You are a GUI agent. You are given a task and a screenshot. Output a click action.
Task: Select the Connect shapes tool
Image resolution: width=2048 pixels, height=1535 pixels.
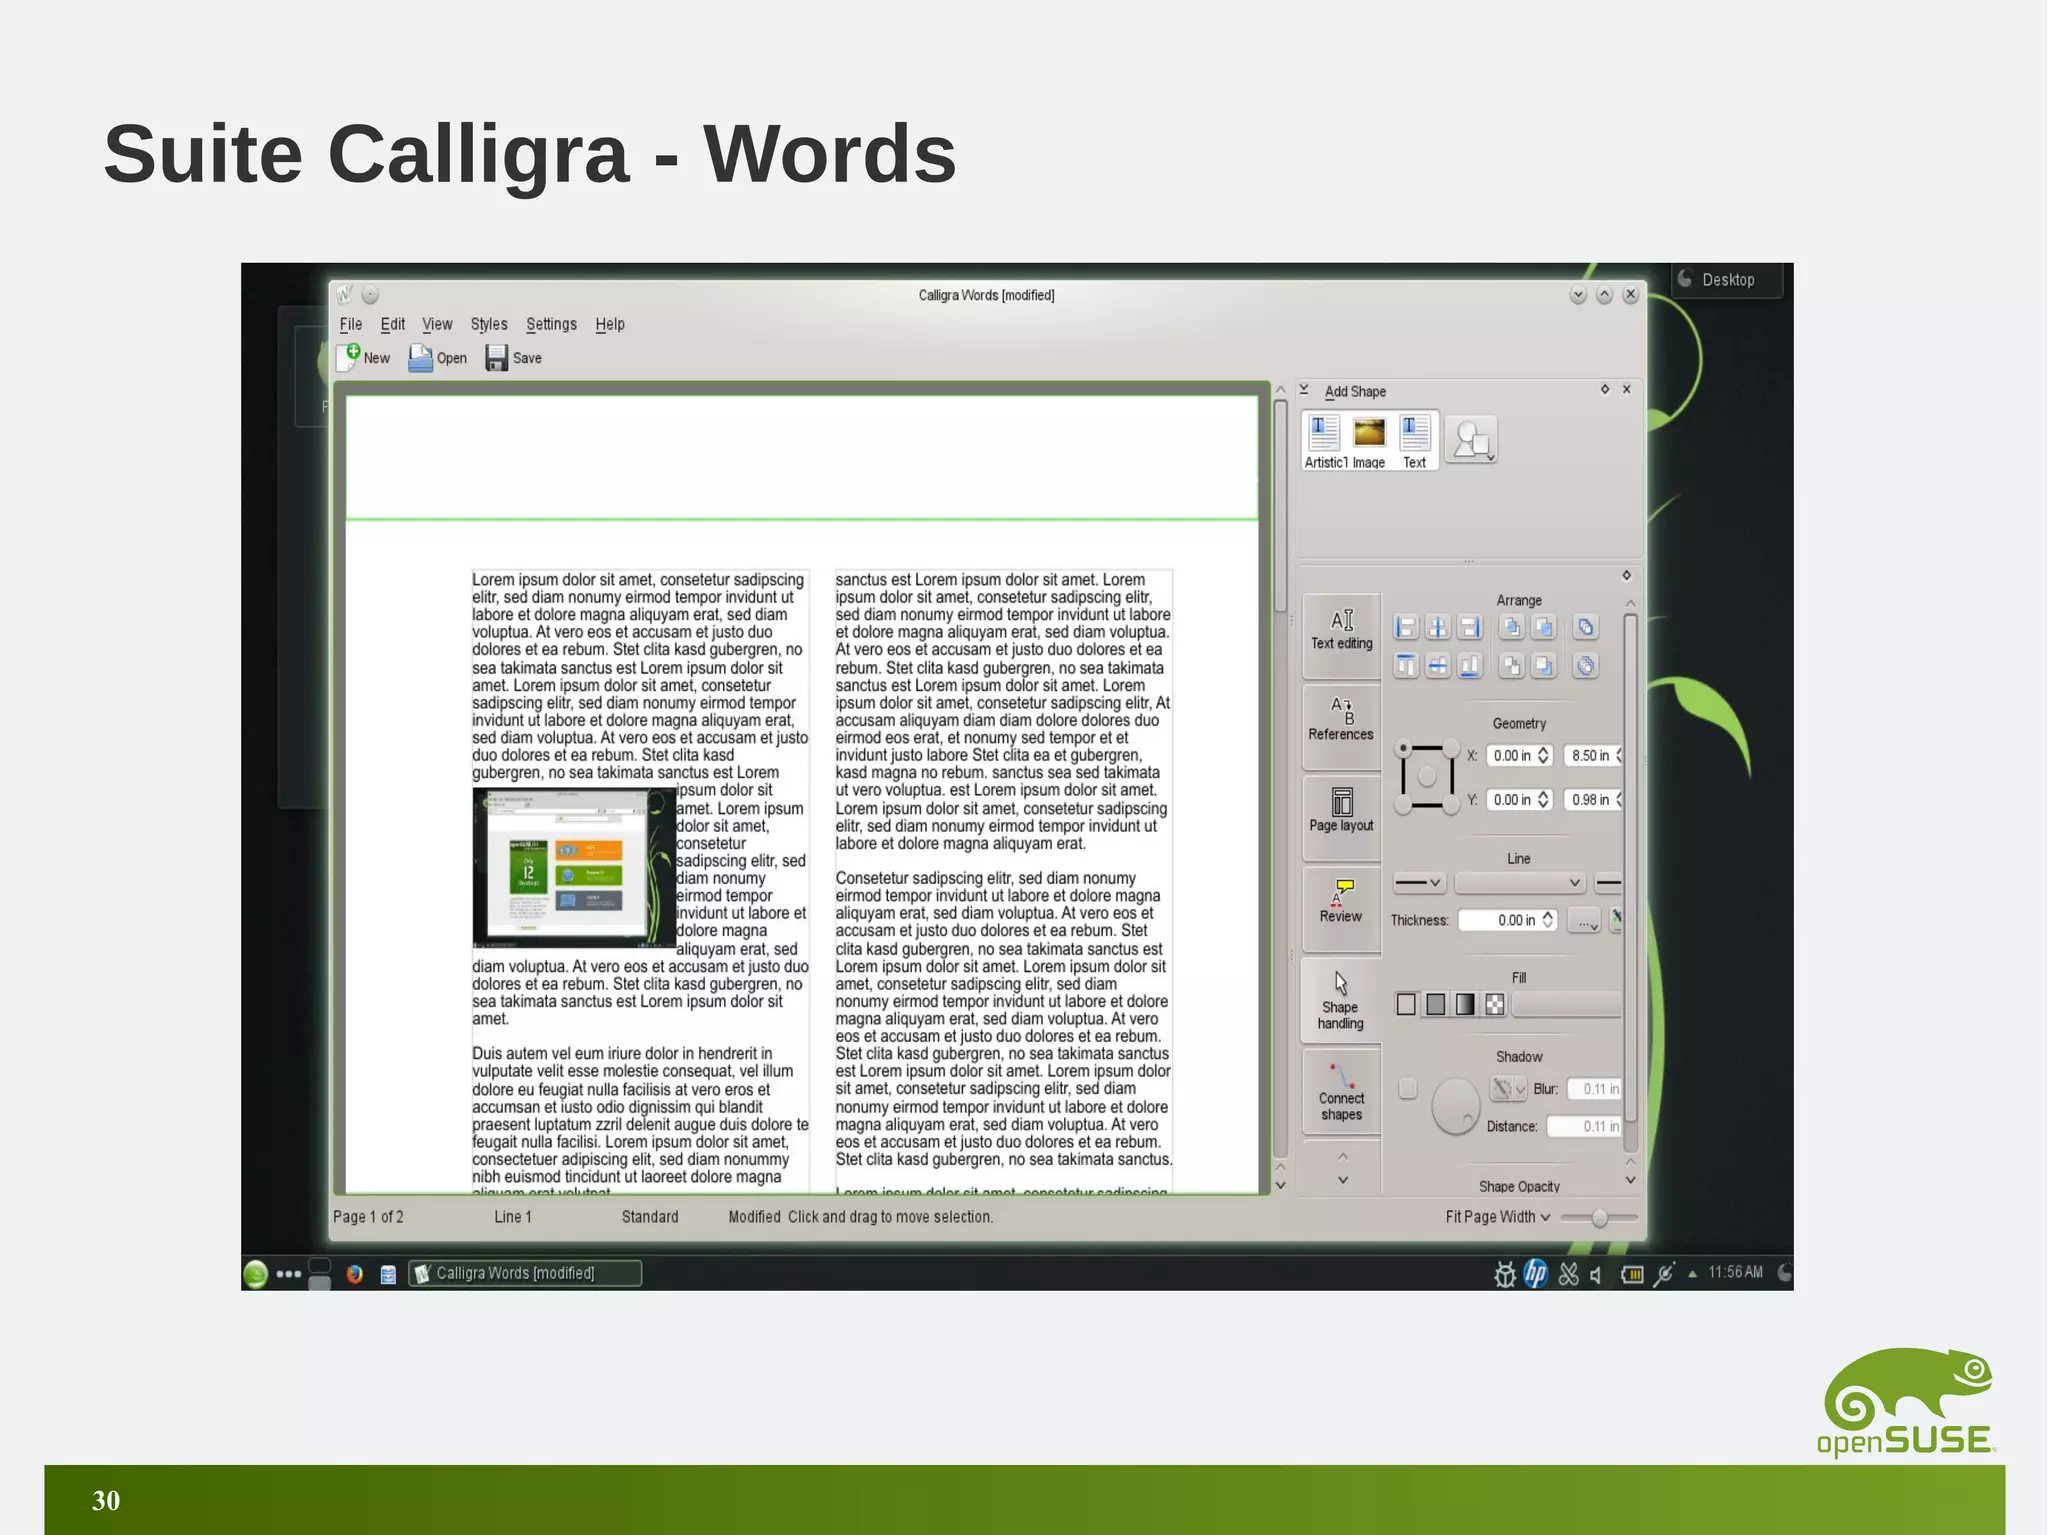click(1342, 1092)
